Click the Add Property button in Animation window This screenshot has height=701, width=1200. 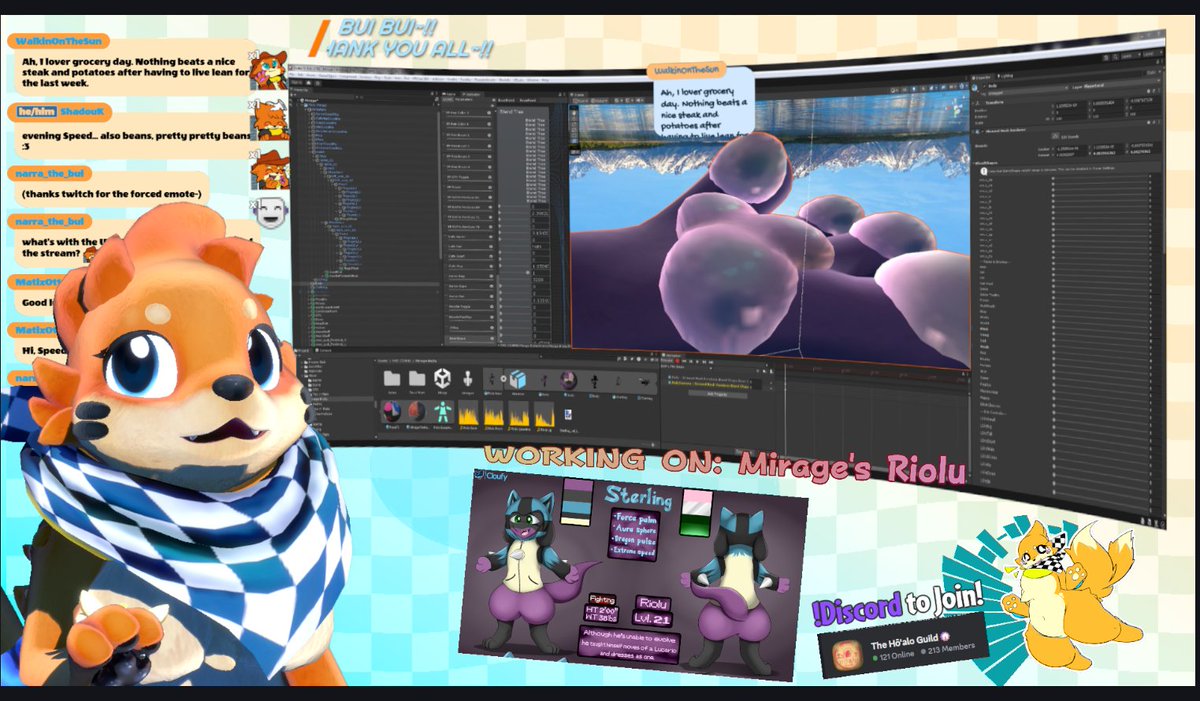(x=719, y=394)
